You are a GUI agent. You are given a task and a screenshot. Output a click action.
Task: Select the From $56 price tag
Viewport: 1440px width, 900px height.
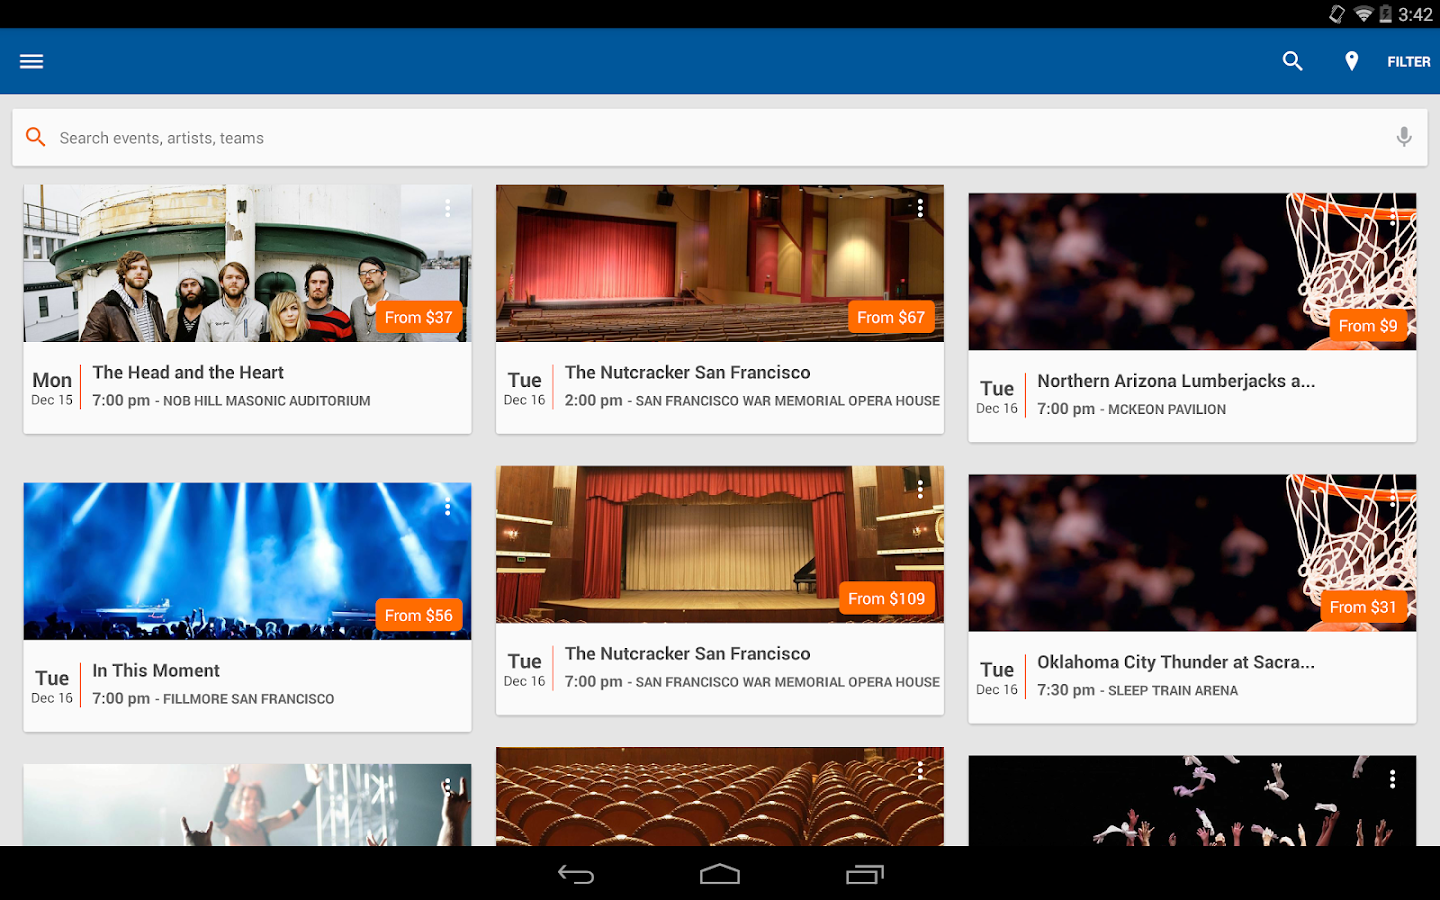(418, 615)
